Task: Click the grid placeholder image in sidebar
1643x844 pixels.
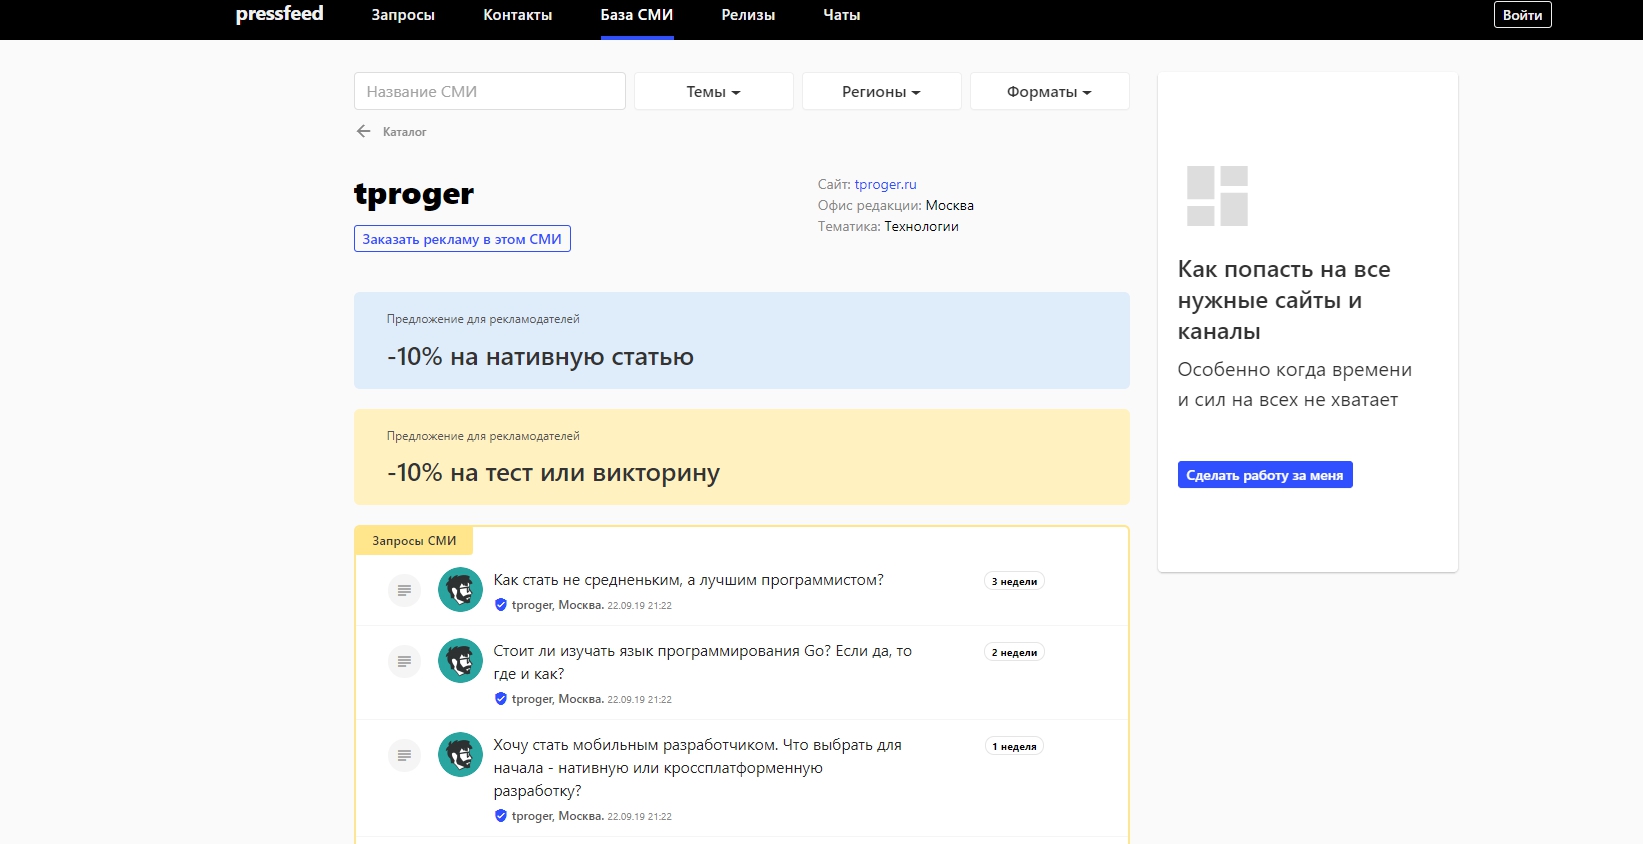Action: 1217,196
